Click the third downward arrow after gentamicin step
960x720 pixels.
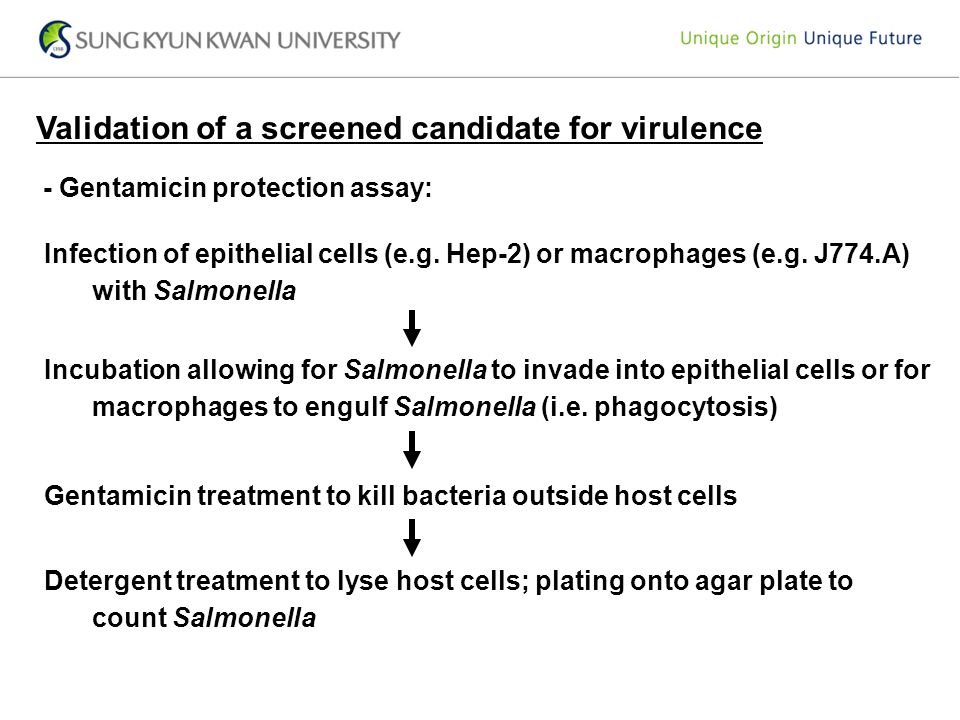(x=412, y=538)
